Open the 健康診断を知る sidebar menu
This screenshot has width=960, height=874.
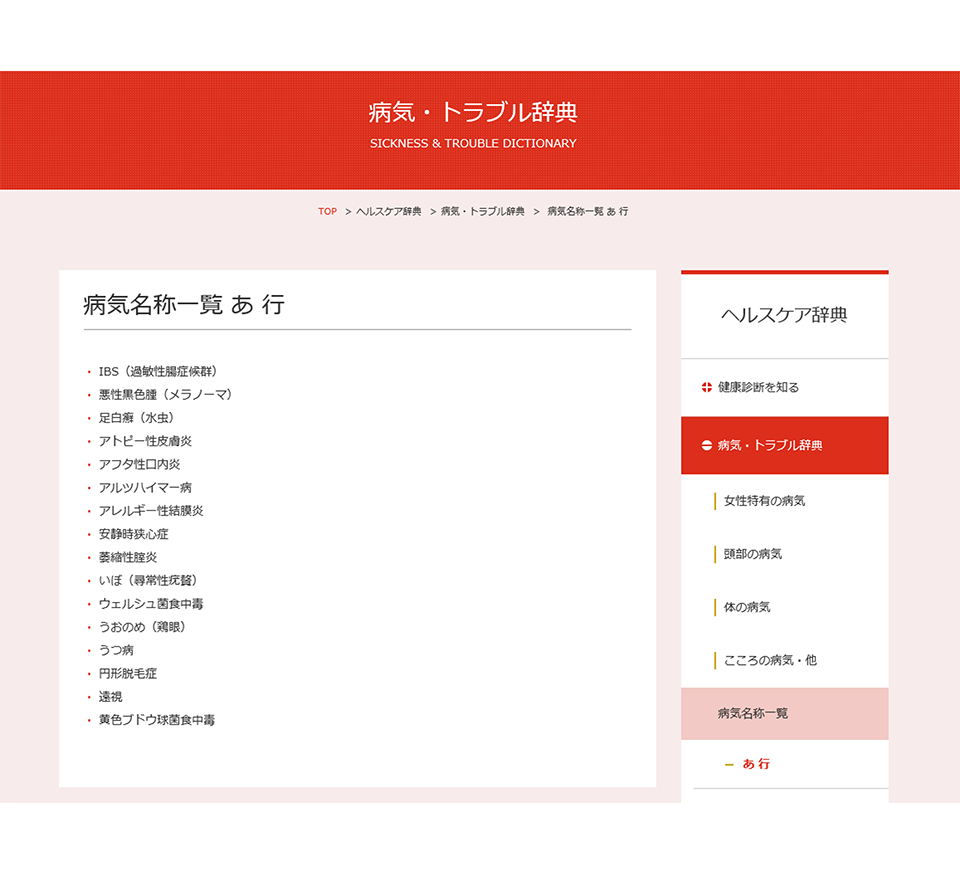(x=784, y=387)
